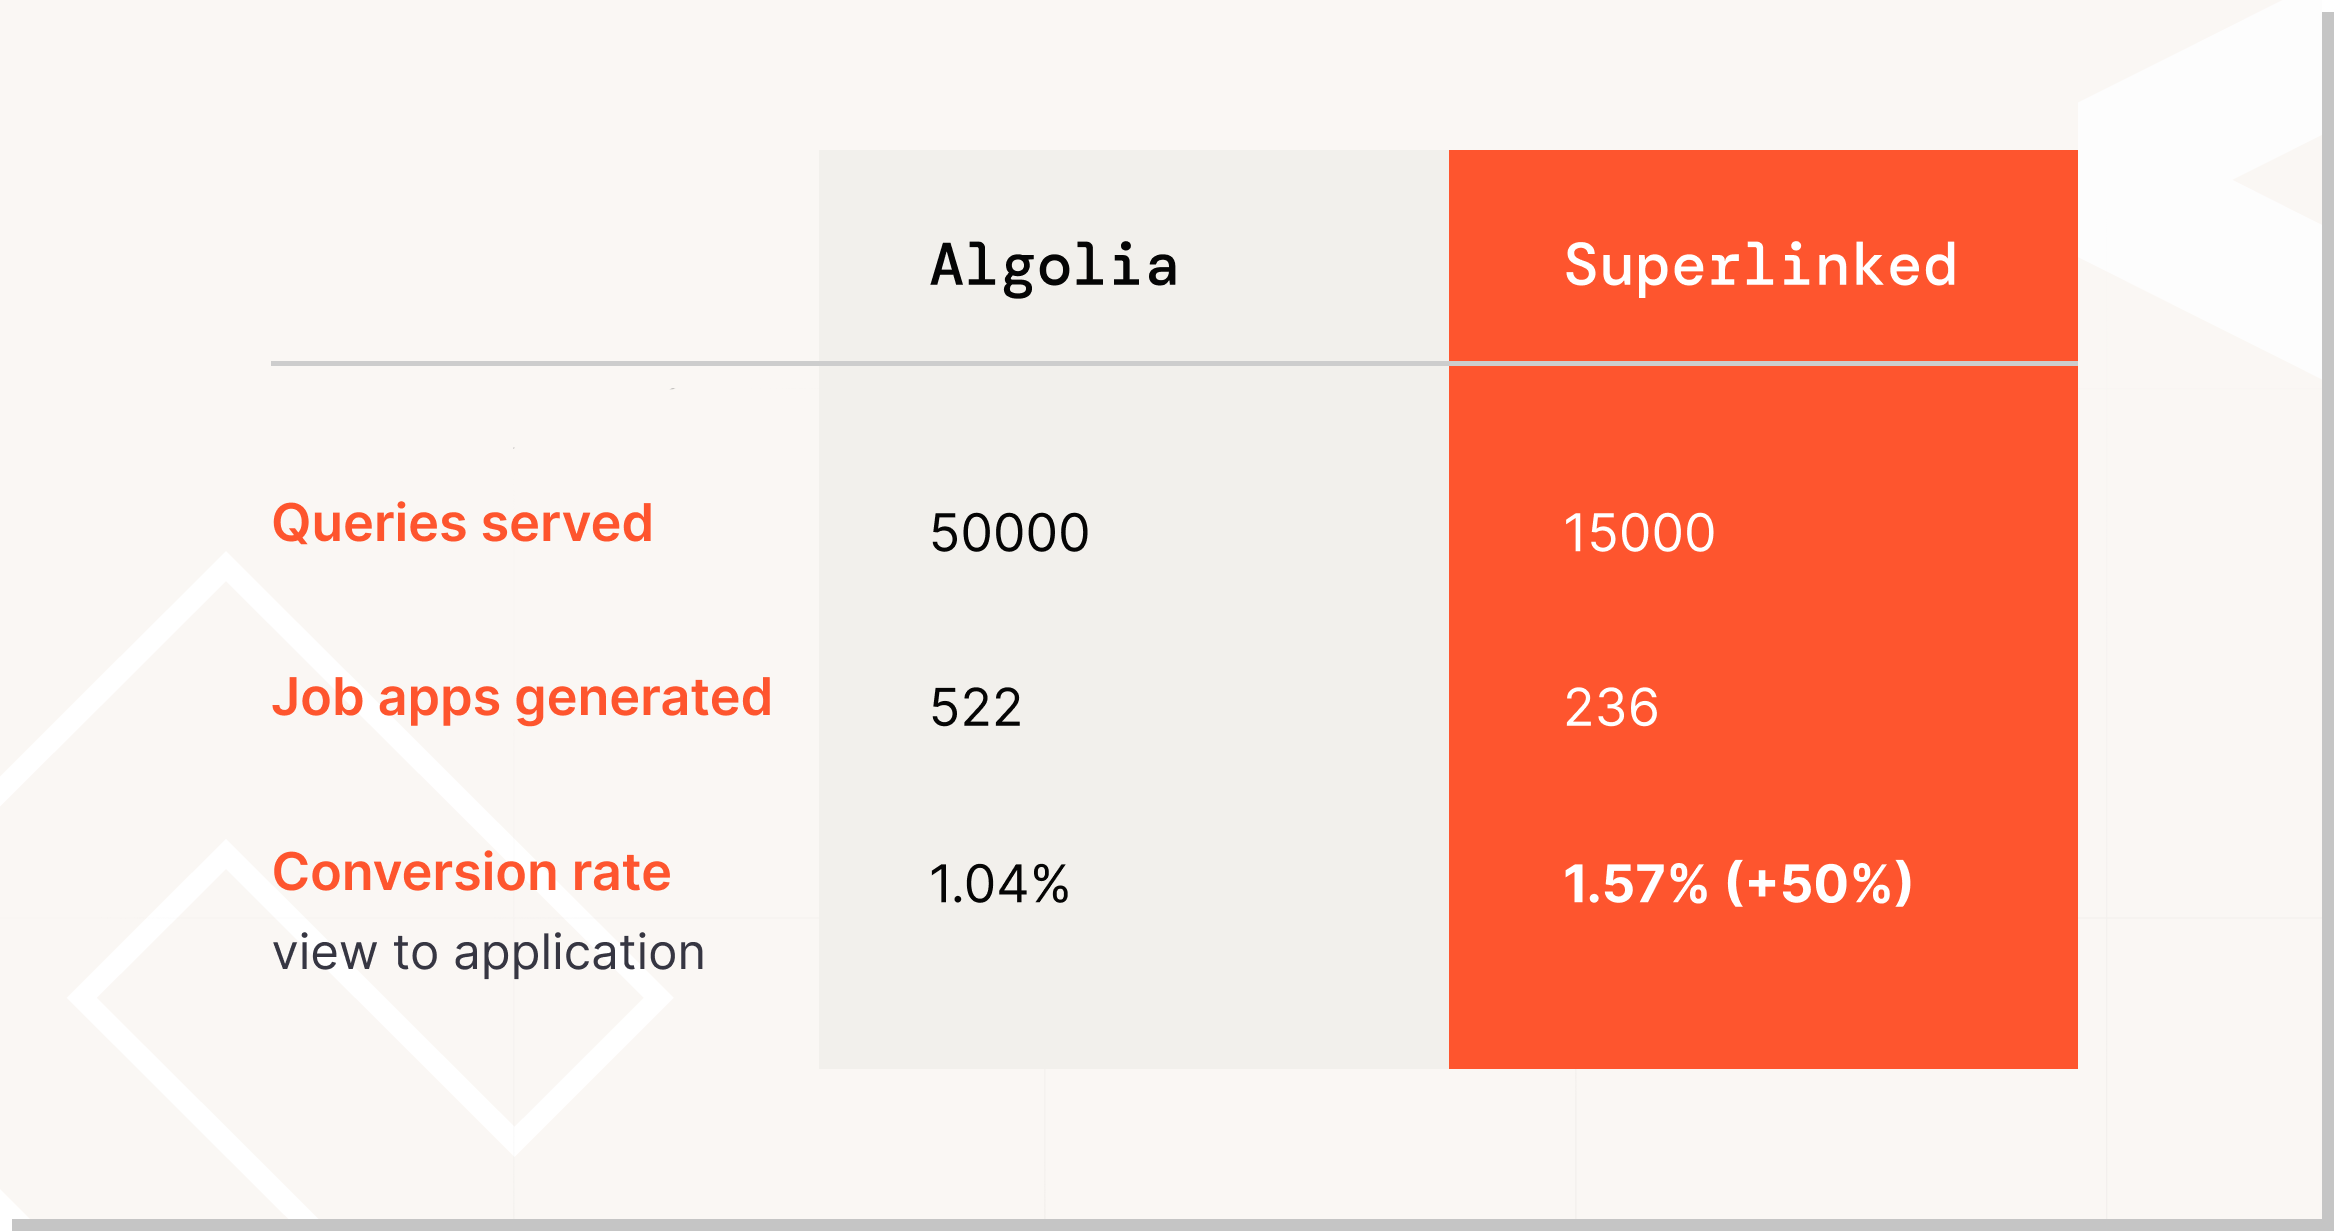The image size is (2334, 1231).
Task: Click Superlinked's 236 job apps value
Action: point(1611,708)
